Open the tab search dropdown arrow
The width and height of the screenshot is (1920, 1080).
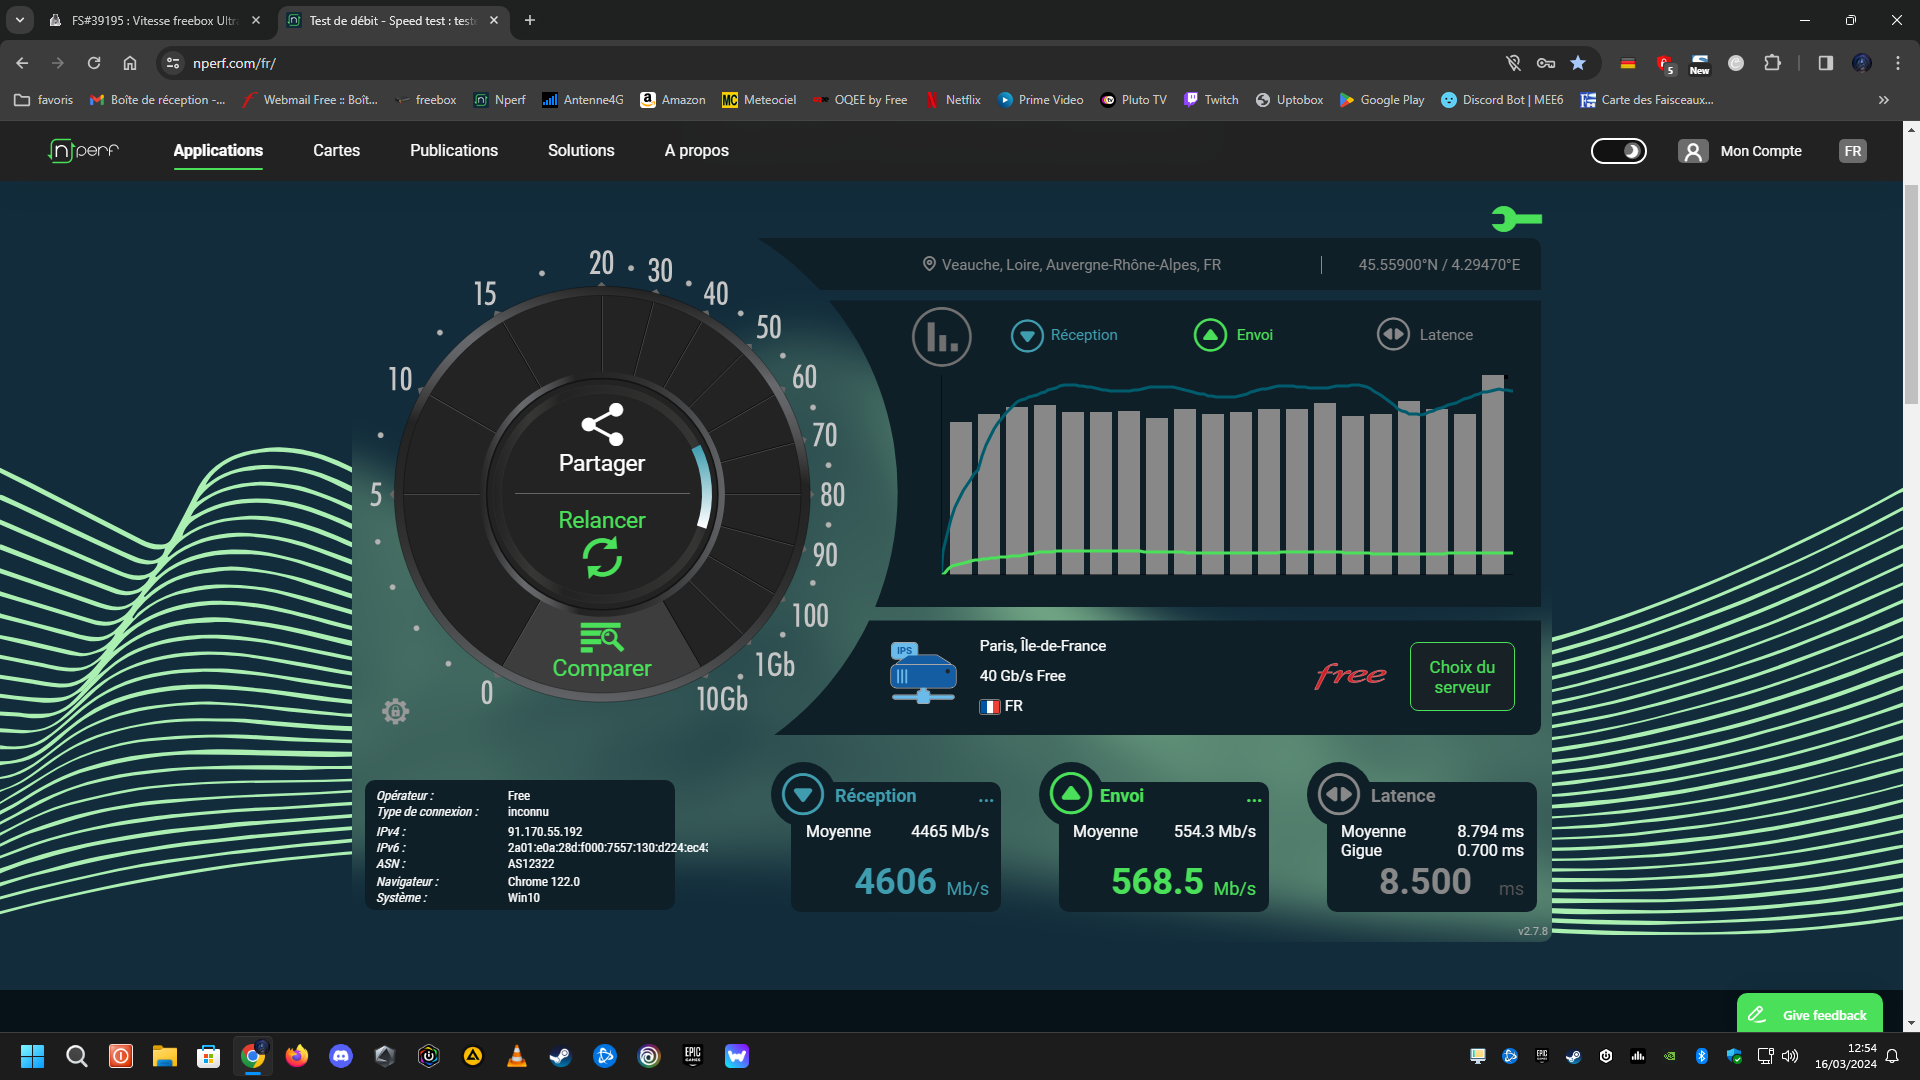click(19, 20)
